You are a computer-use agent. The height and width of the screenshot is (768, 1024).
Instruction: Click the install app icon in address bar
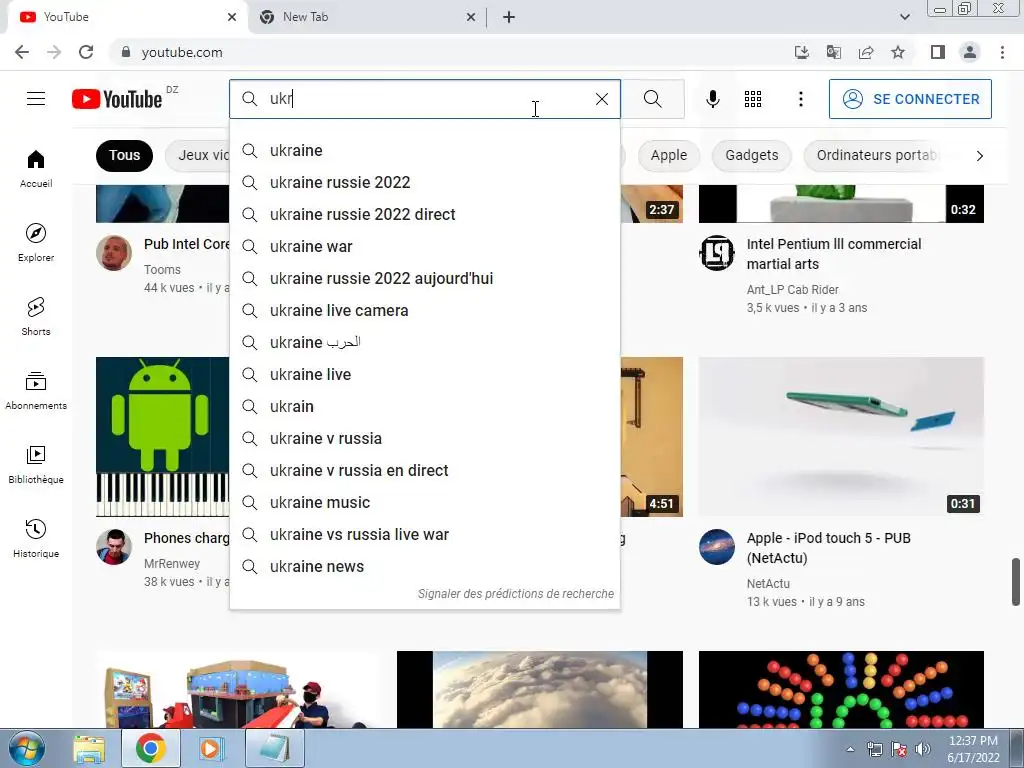click(x=802, y=52)
